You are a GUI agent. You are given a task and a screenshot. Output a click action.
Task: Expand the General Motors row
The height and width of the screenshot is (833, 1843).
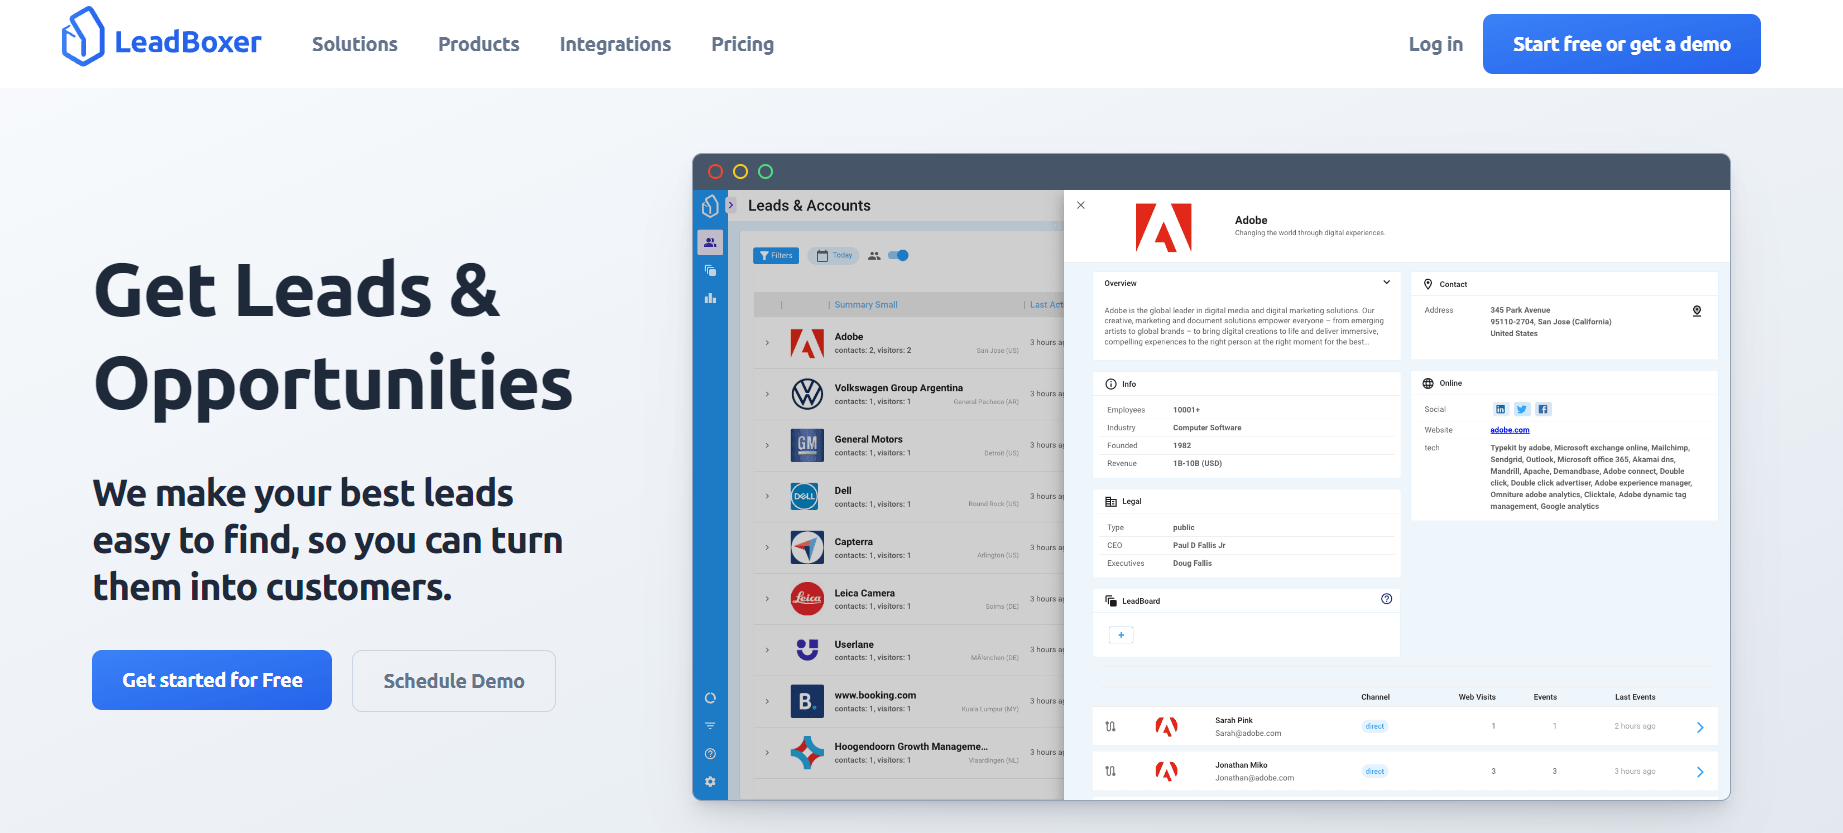point(767,446)
